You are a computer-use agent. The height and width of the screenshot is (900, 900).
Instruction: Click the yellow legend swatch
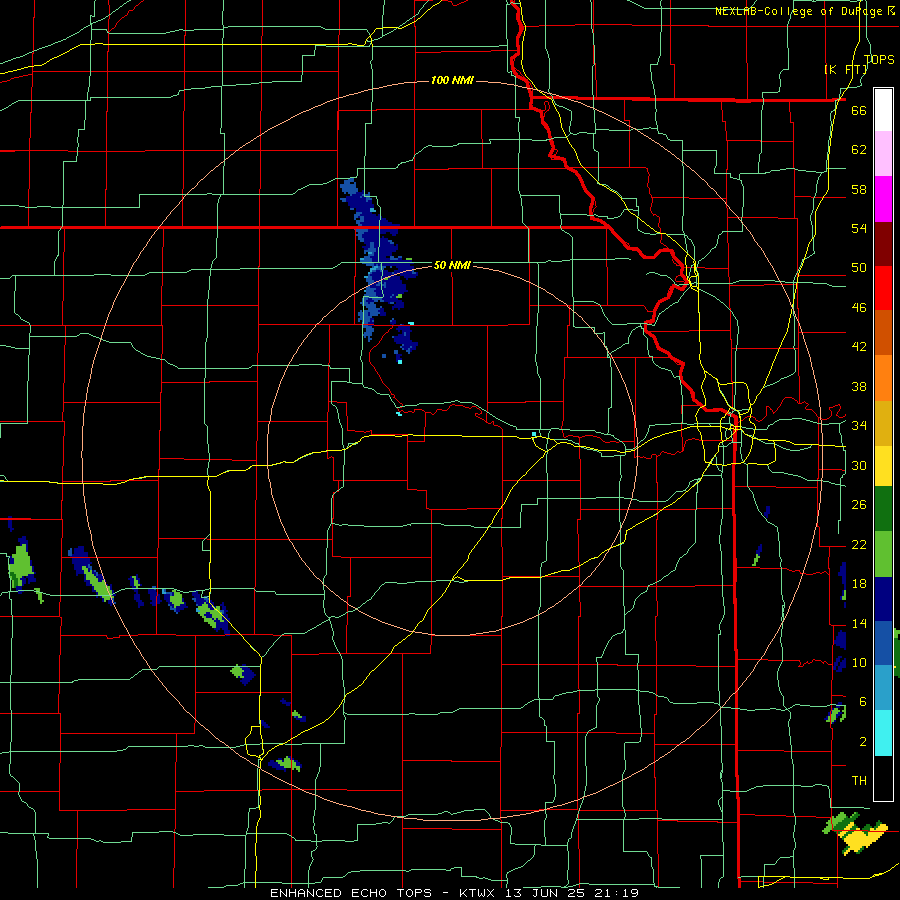tap(883, 465)
